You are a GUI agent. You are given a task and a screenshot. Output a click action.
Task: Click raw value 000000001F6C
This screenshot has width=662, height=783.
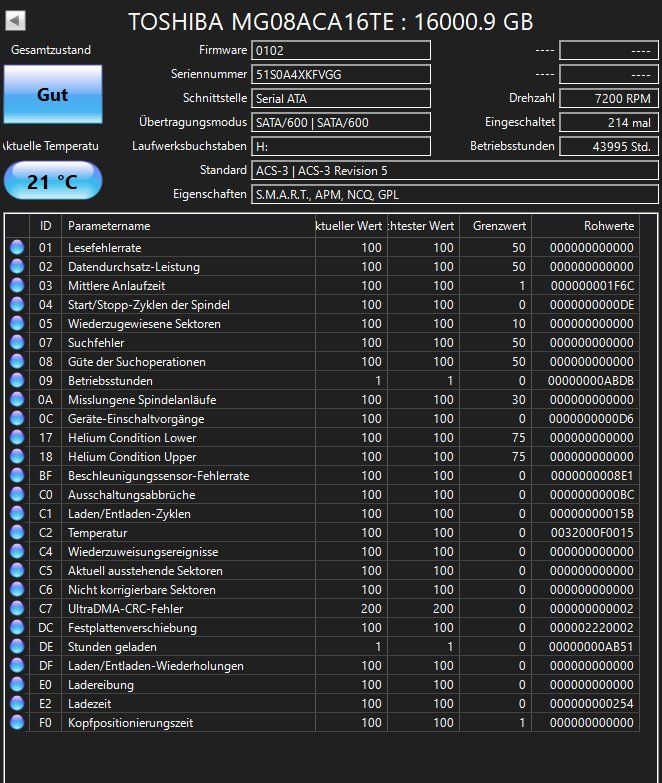592,286
